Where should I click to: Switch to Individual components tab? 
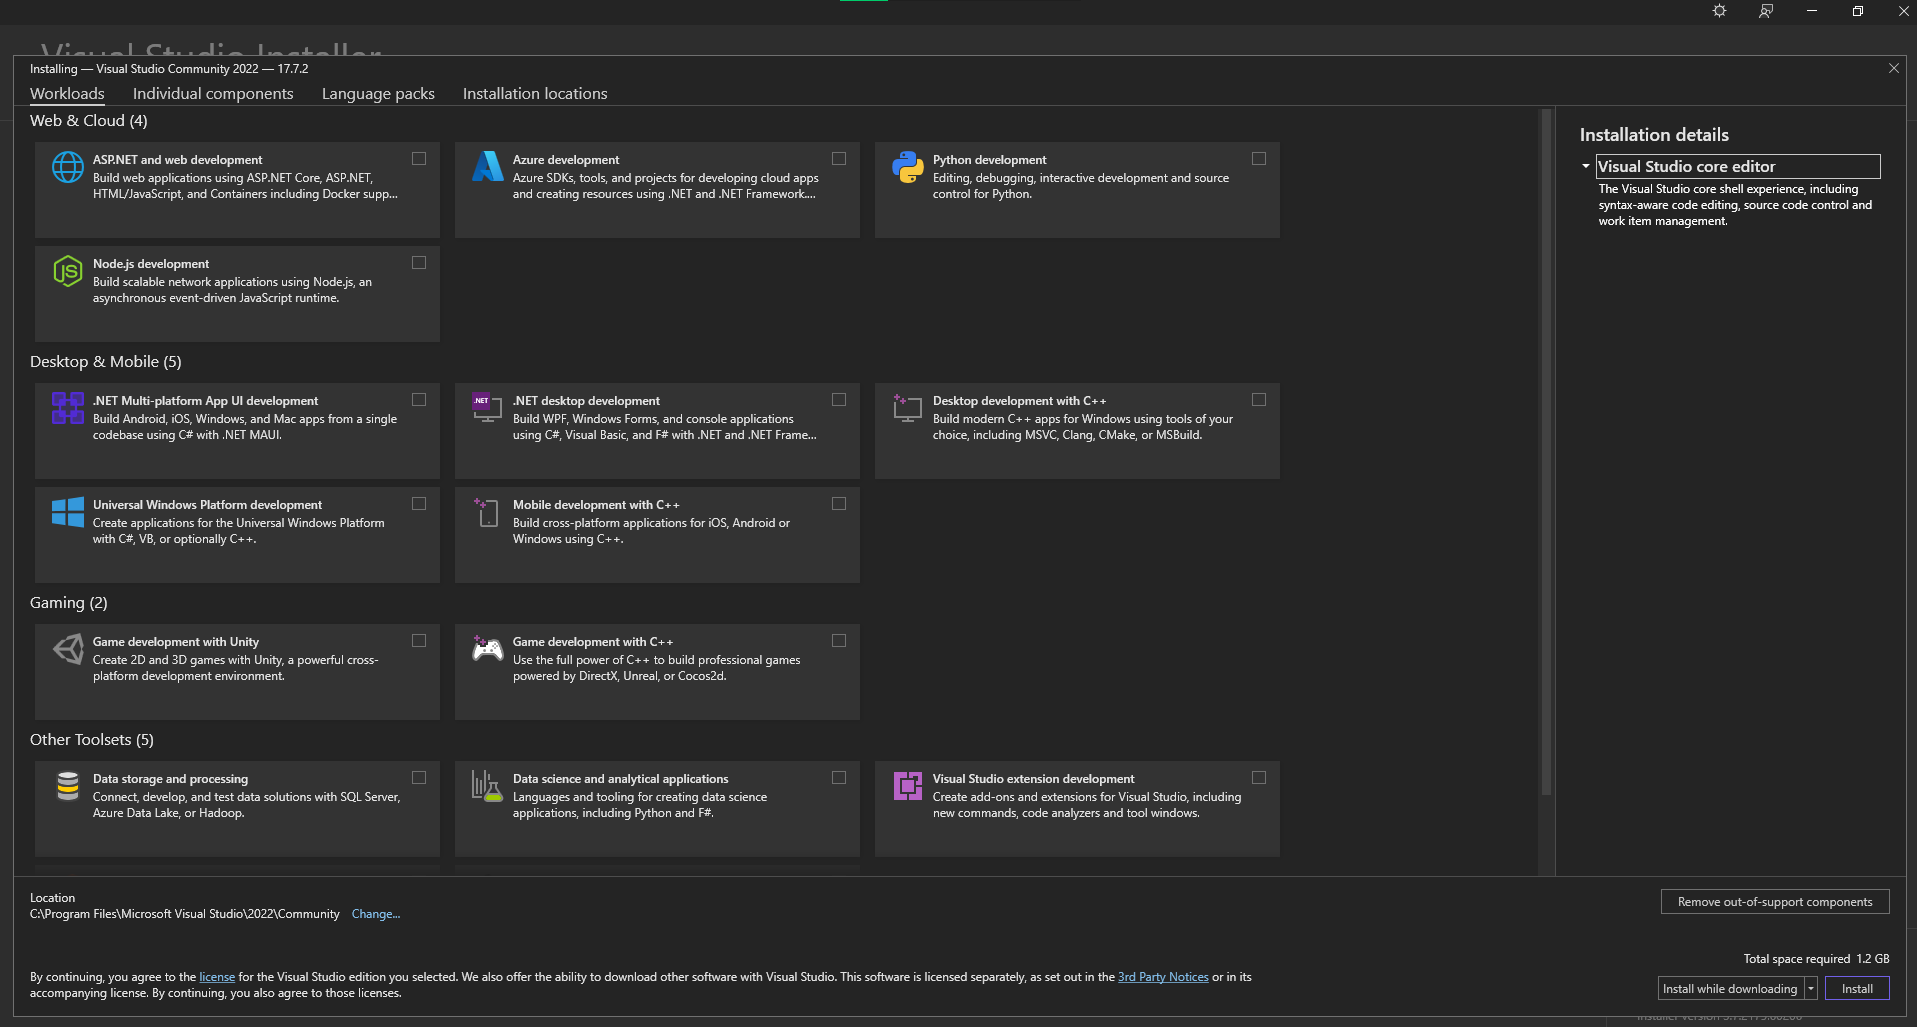click(213, 93)
